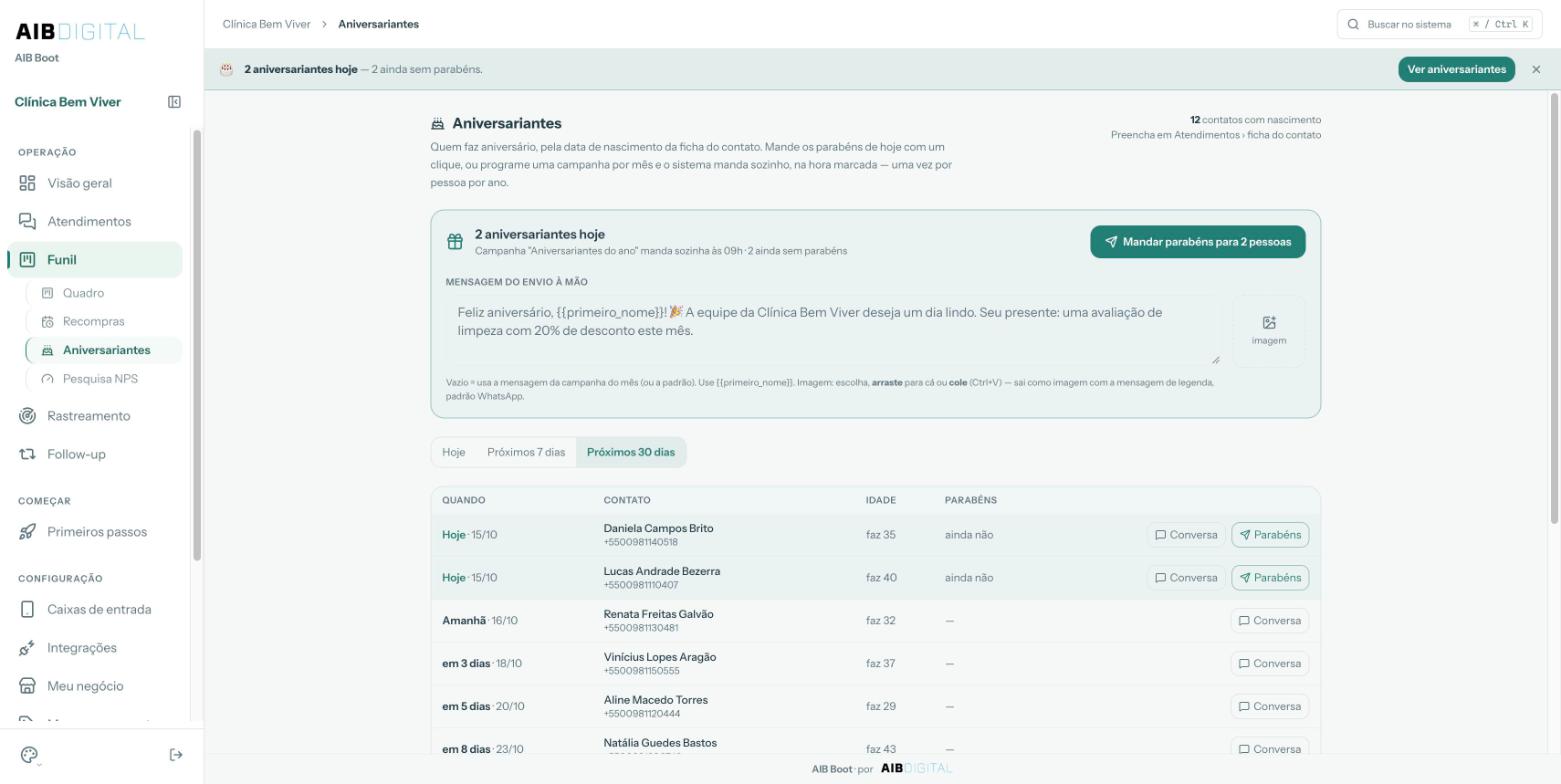Dismiss the birthday banner with the X
The width and height of the screenshot is (1561, 784).
click(x=1536, y=69)
